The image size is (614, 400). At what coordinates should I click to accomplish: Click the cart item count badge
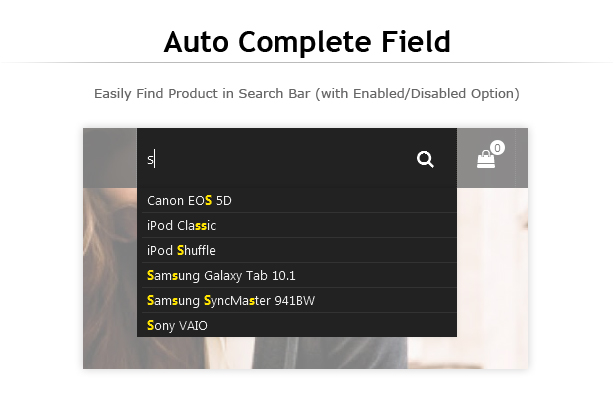pos(497,148)
